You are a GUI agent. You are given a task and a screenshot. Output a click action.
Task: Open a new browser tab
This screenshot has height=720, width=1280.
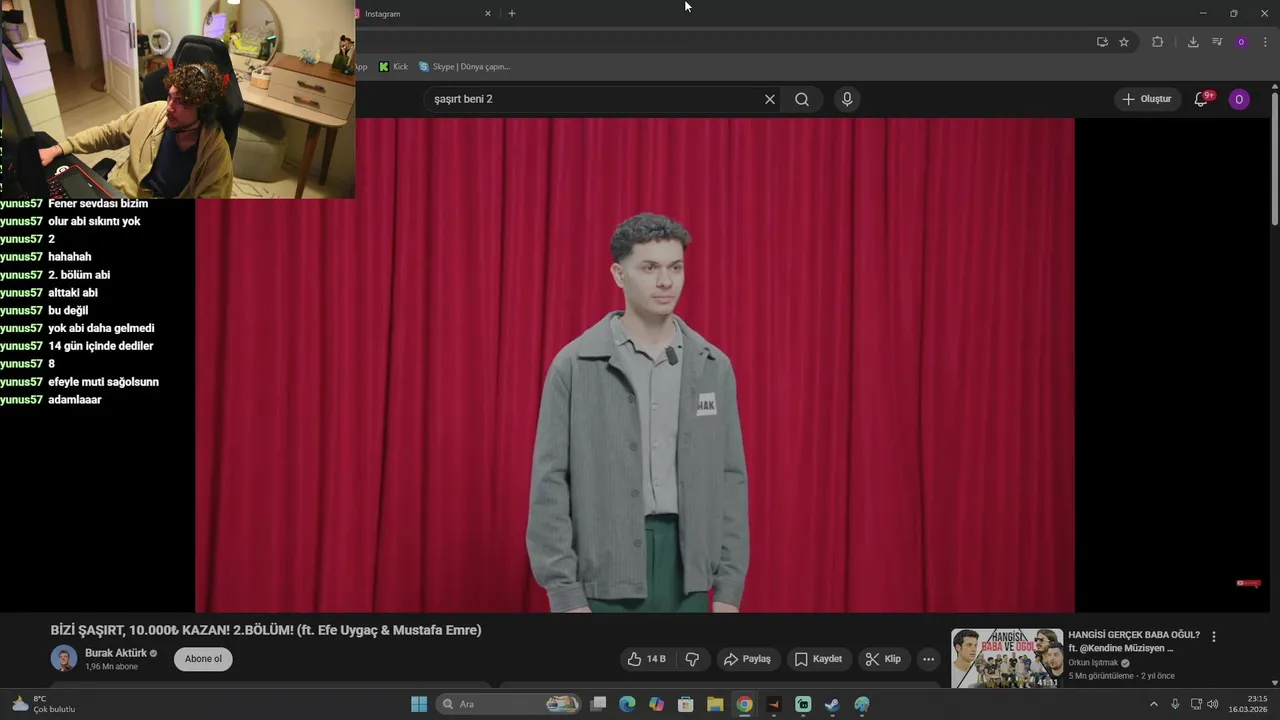[512, 14]
